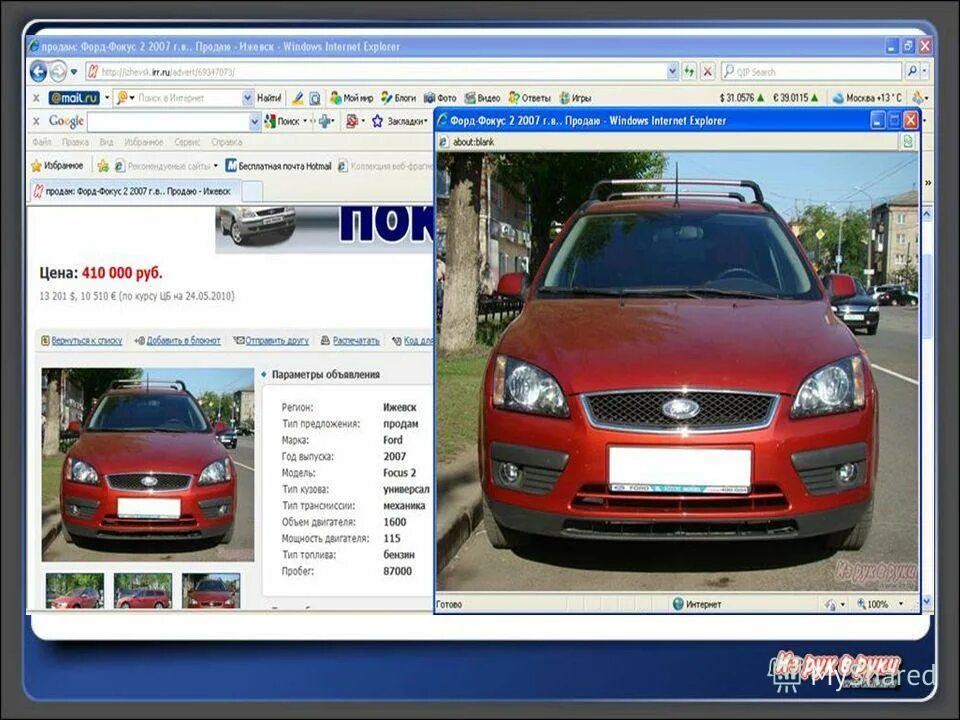This screenshot has width=960, height=720.
Task: Expand the Google search field dropdown
Action: pyautogui.click(x=255, y=122)
